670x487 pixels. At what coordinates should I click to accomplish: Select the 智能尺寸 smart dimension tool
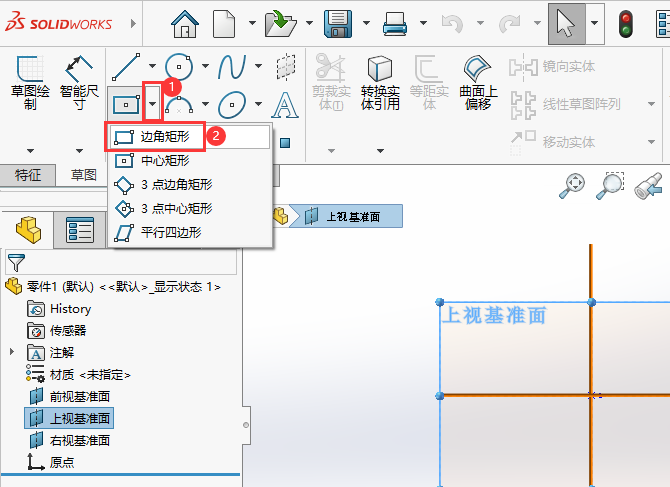tap(79, 82)
